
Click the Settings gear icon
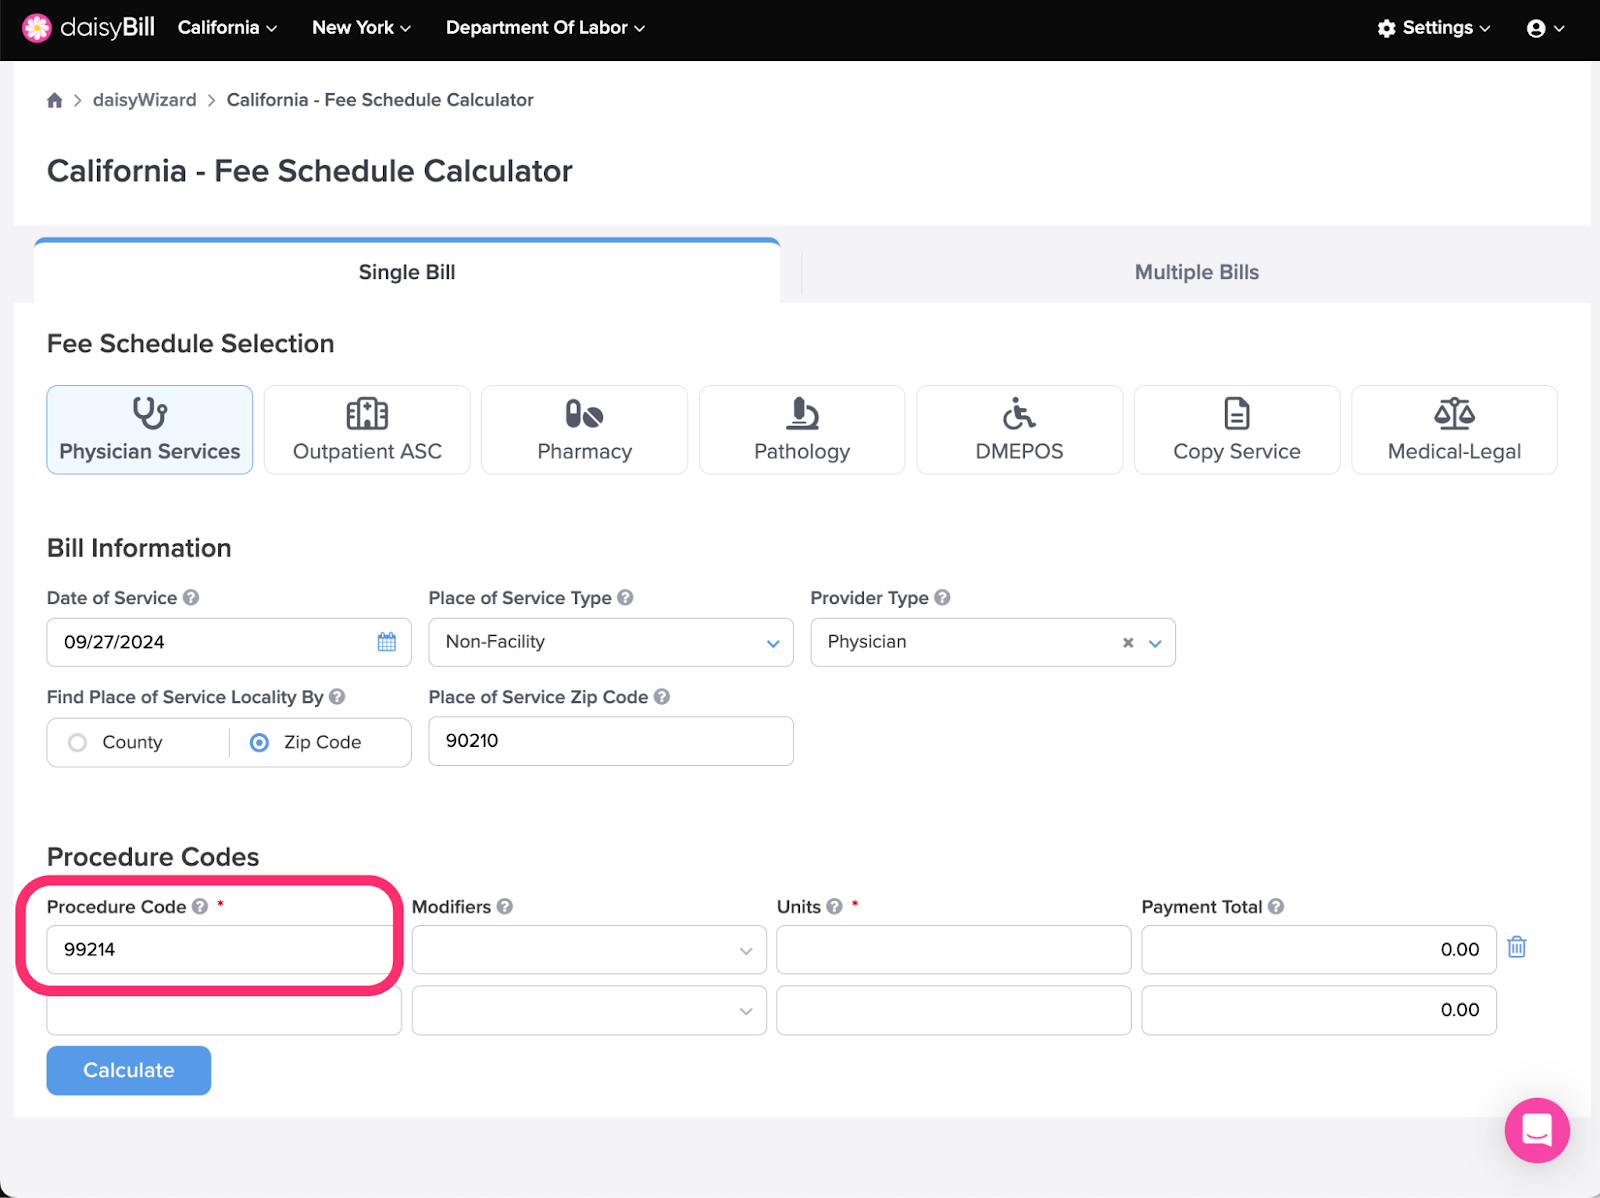(1386, 28)
